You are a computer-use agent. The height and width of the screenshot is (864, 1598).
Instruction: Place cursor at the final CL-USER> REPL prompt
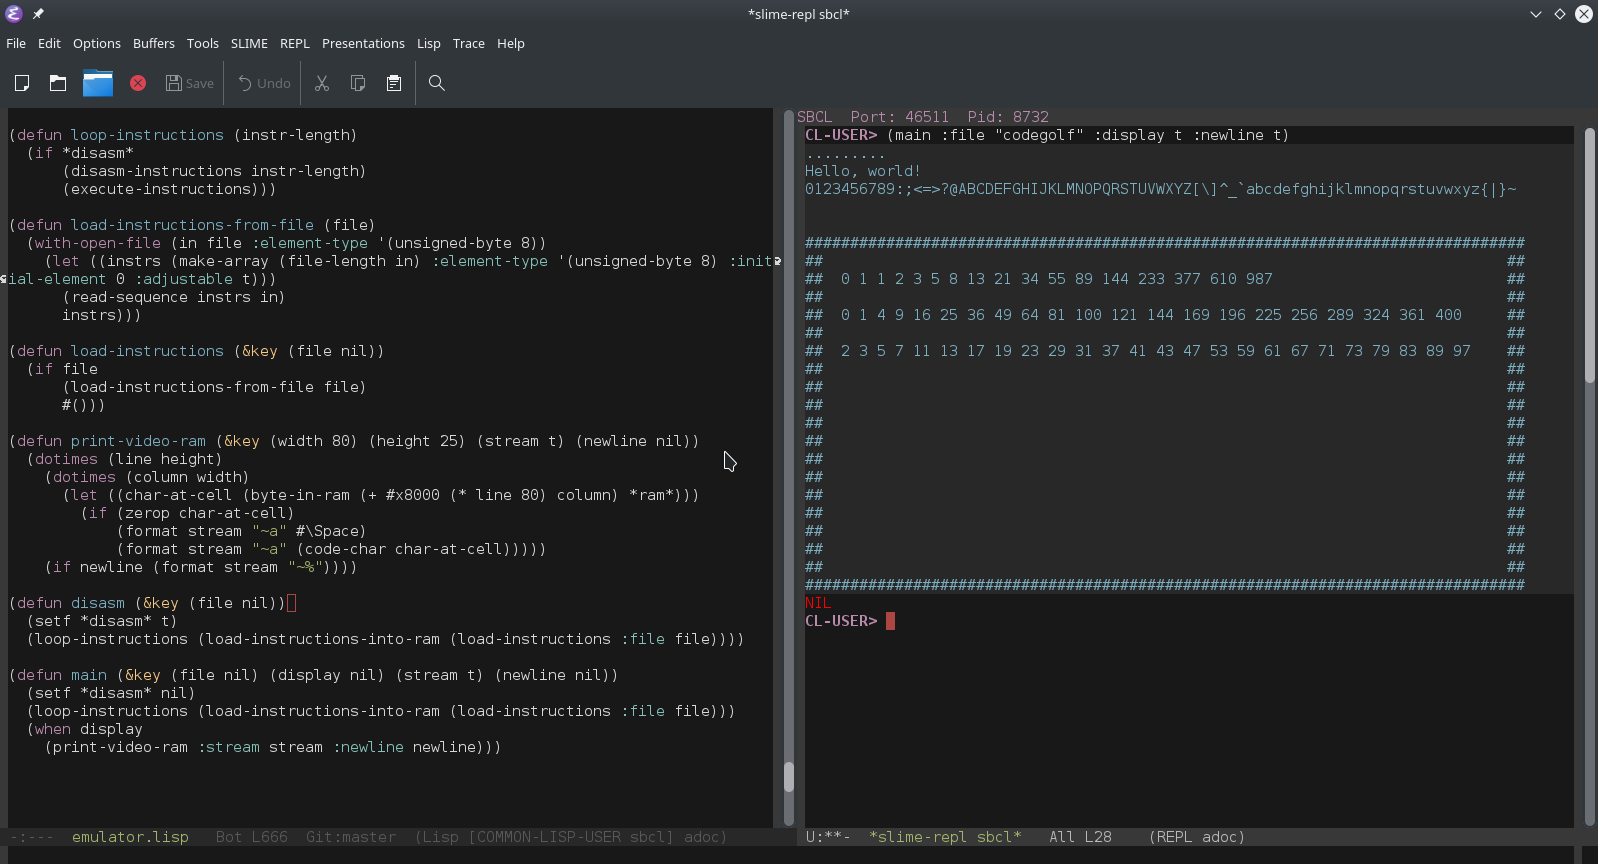coord(890,621)
